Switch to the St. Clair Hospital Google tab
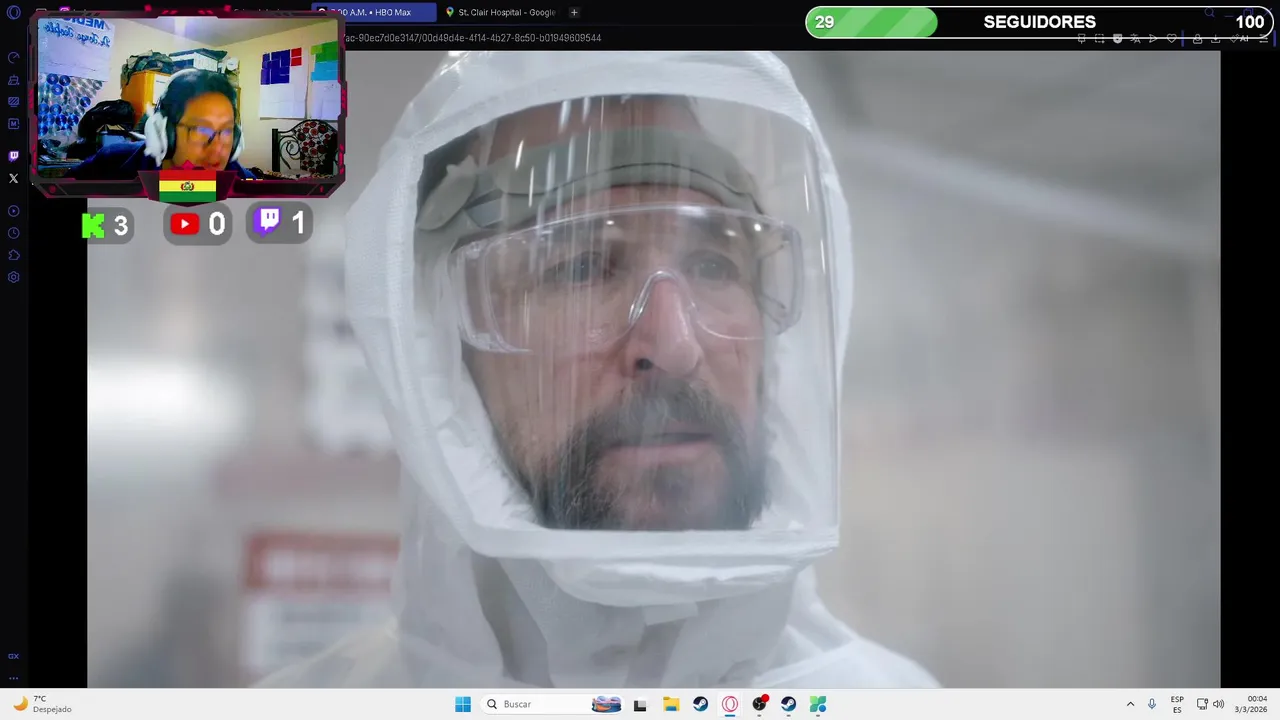Image resolution: width=1280 pixels, height=720 pixels. point(500,12)
